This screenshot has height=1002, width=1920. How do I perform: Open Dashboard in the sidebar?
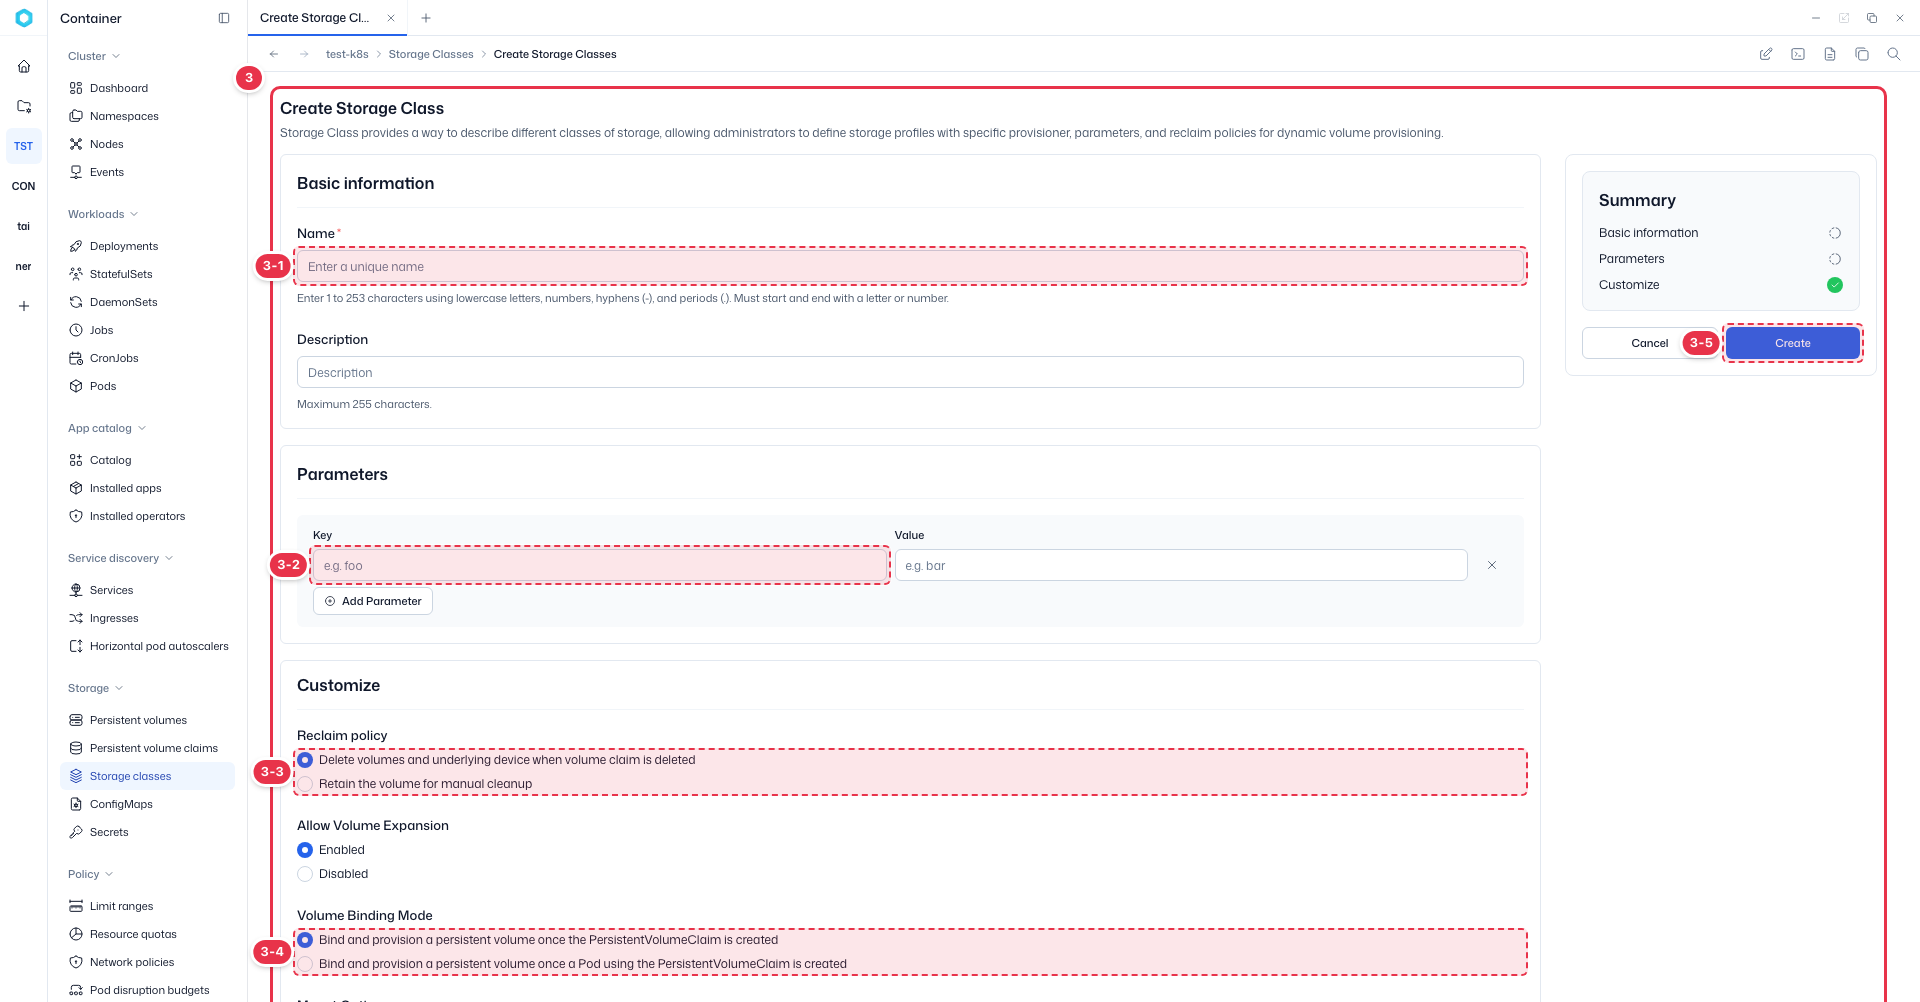pos(119,88)
